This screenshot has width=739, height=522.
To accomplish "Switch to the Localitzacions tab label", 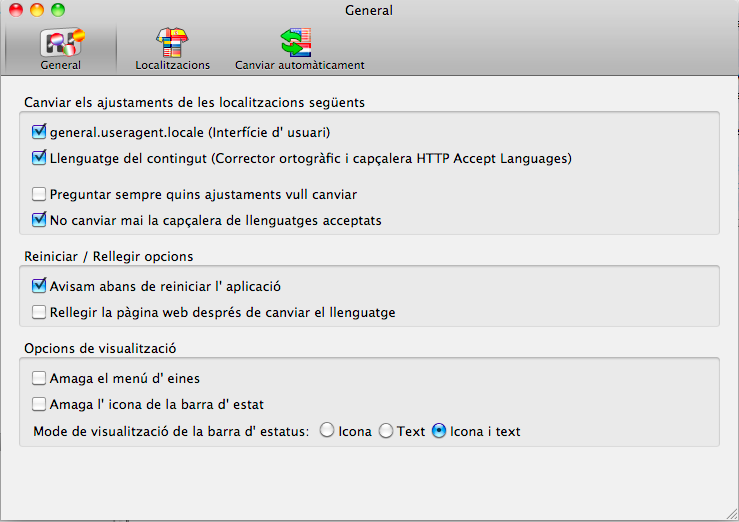I will pos(172,65).
